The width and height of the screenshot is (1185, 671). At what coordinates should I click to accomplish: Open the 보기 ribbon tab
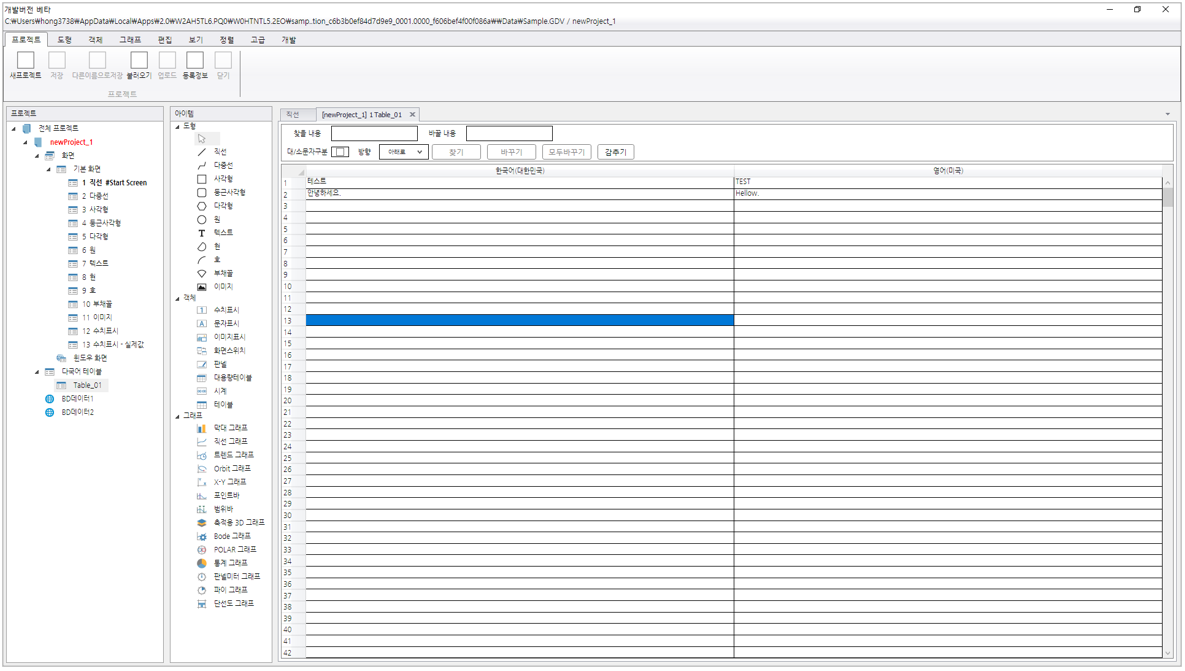pos(196,39)
